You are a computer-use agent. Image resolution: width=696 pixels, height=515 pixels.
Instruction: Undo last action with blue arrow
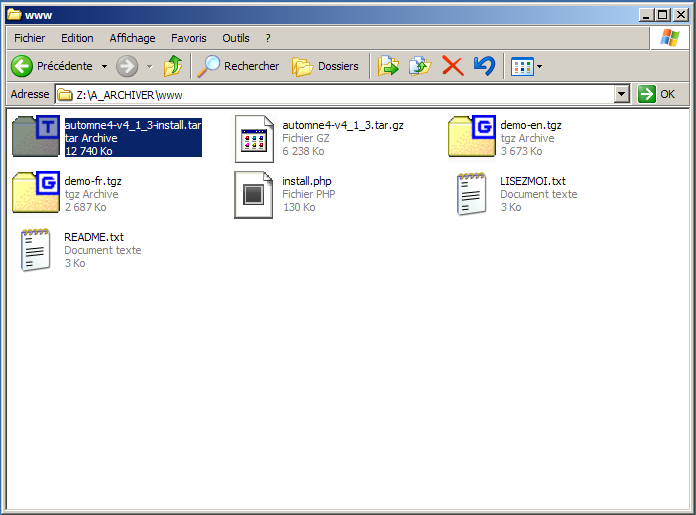(484, 66)
